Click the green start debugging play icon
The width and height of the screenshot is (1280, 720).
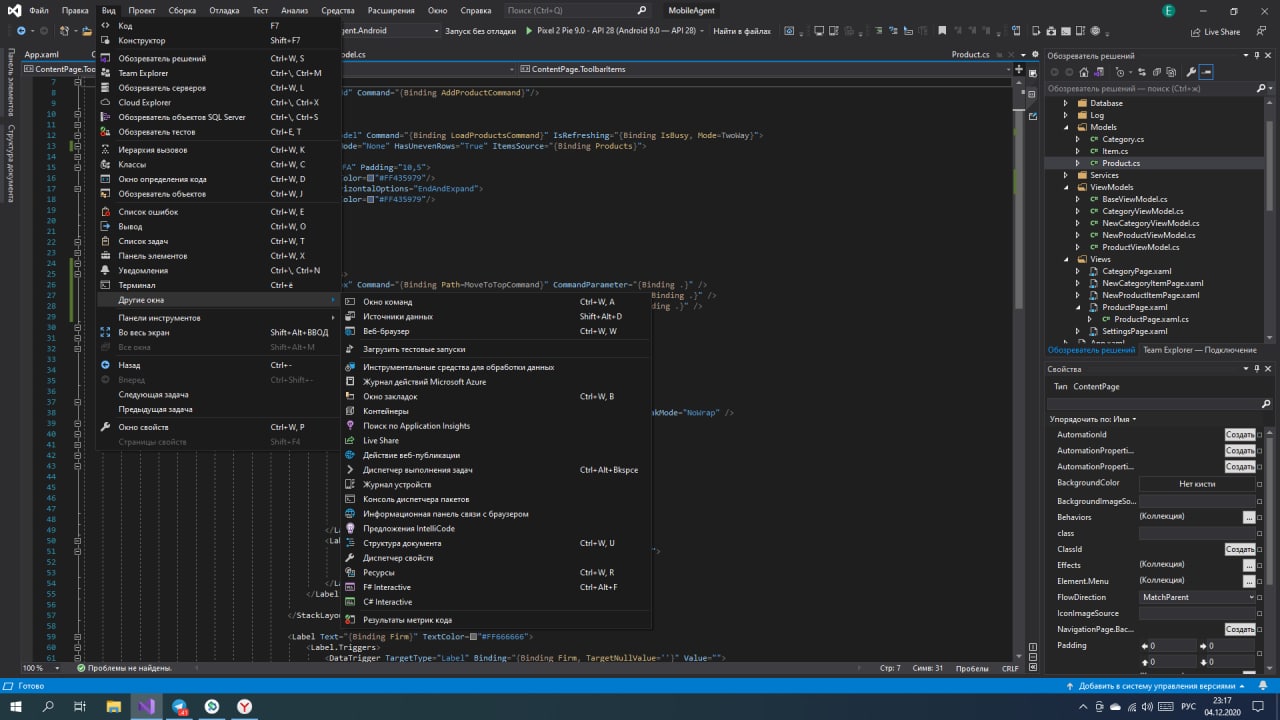529,31
